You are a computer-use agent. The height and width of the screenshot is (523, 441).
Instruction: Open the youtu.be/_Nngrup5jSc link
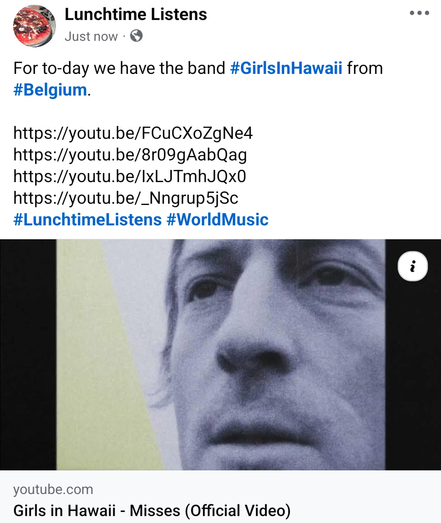(x=126, y=198)
